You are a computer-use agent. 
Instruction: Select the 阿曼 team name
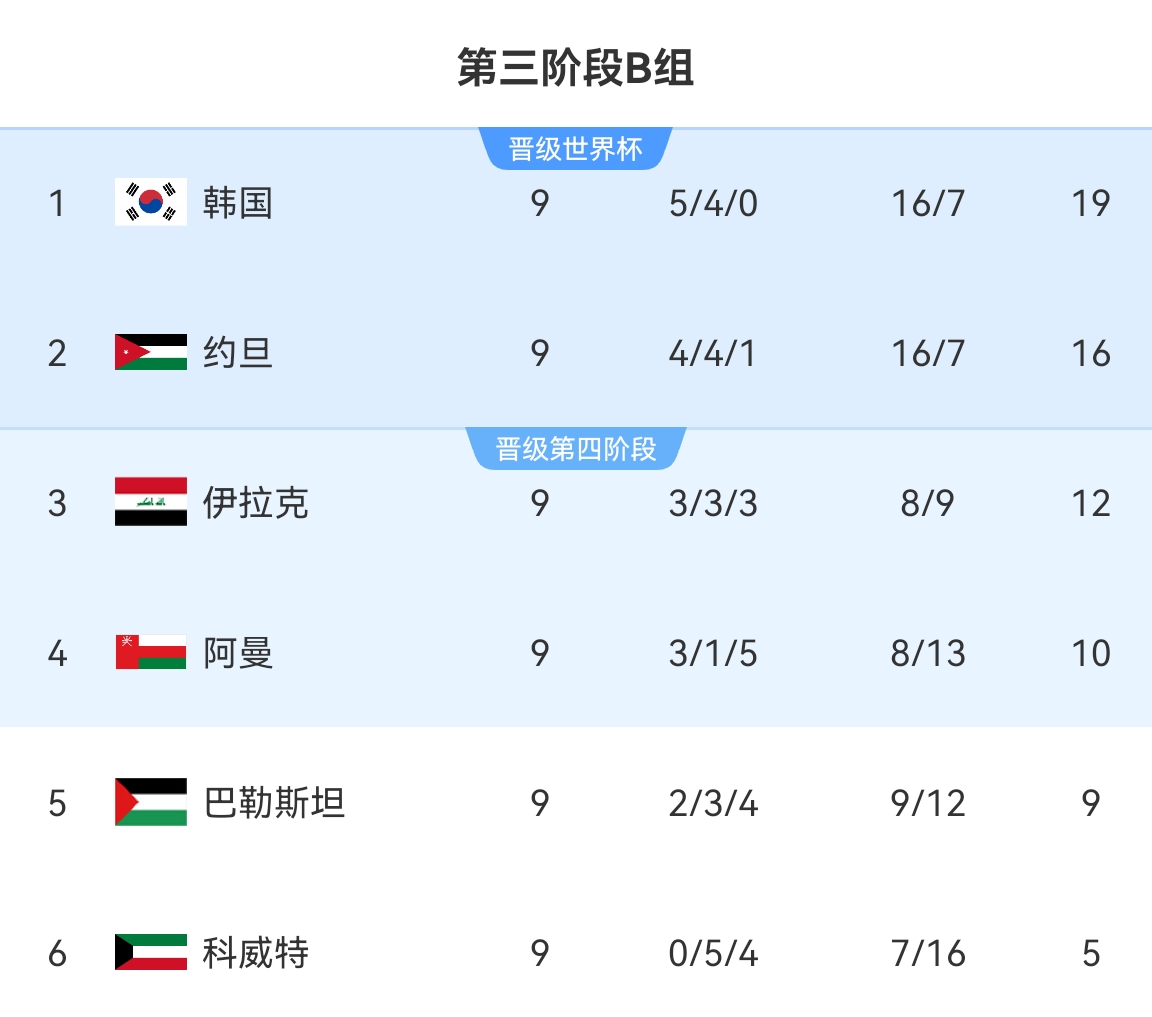click(x=238, y=653)
